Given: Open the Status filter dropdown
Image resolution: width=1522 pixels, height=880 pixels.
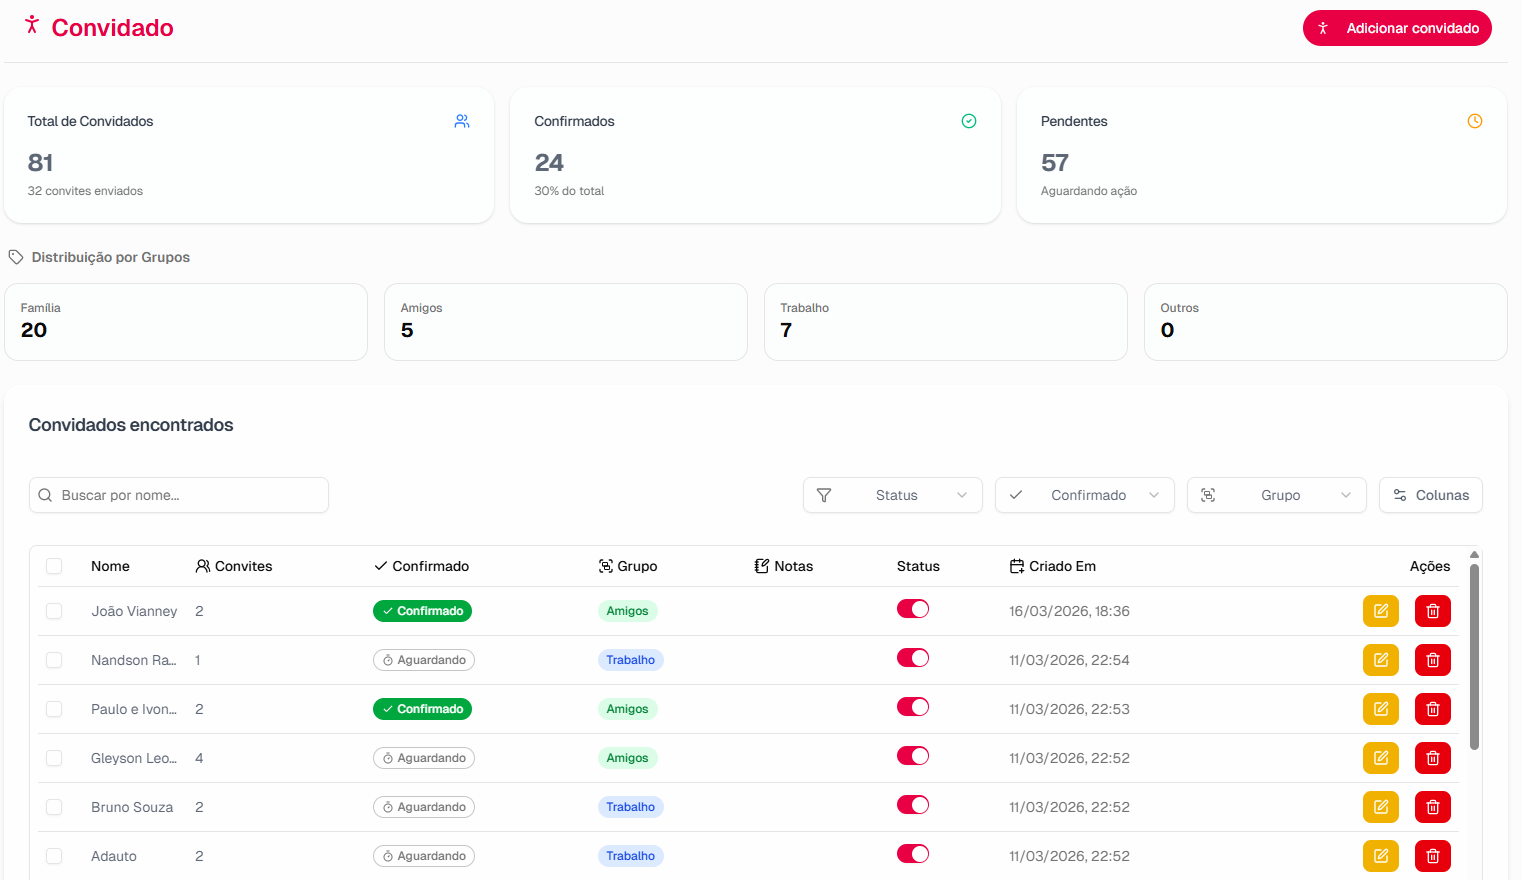Looking at the screenshot, I should click(893, 495).
